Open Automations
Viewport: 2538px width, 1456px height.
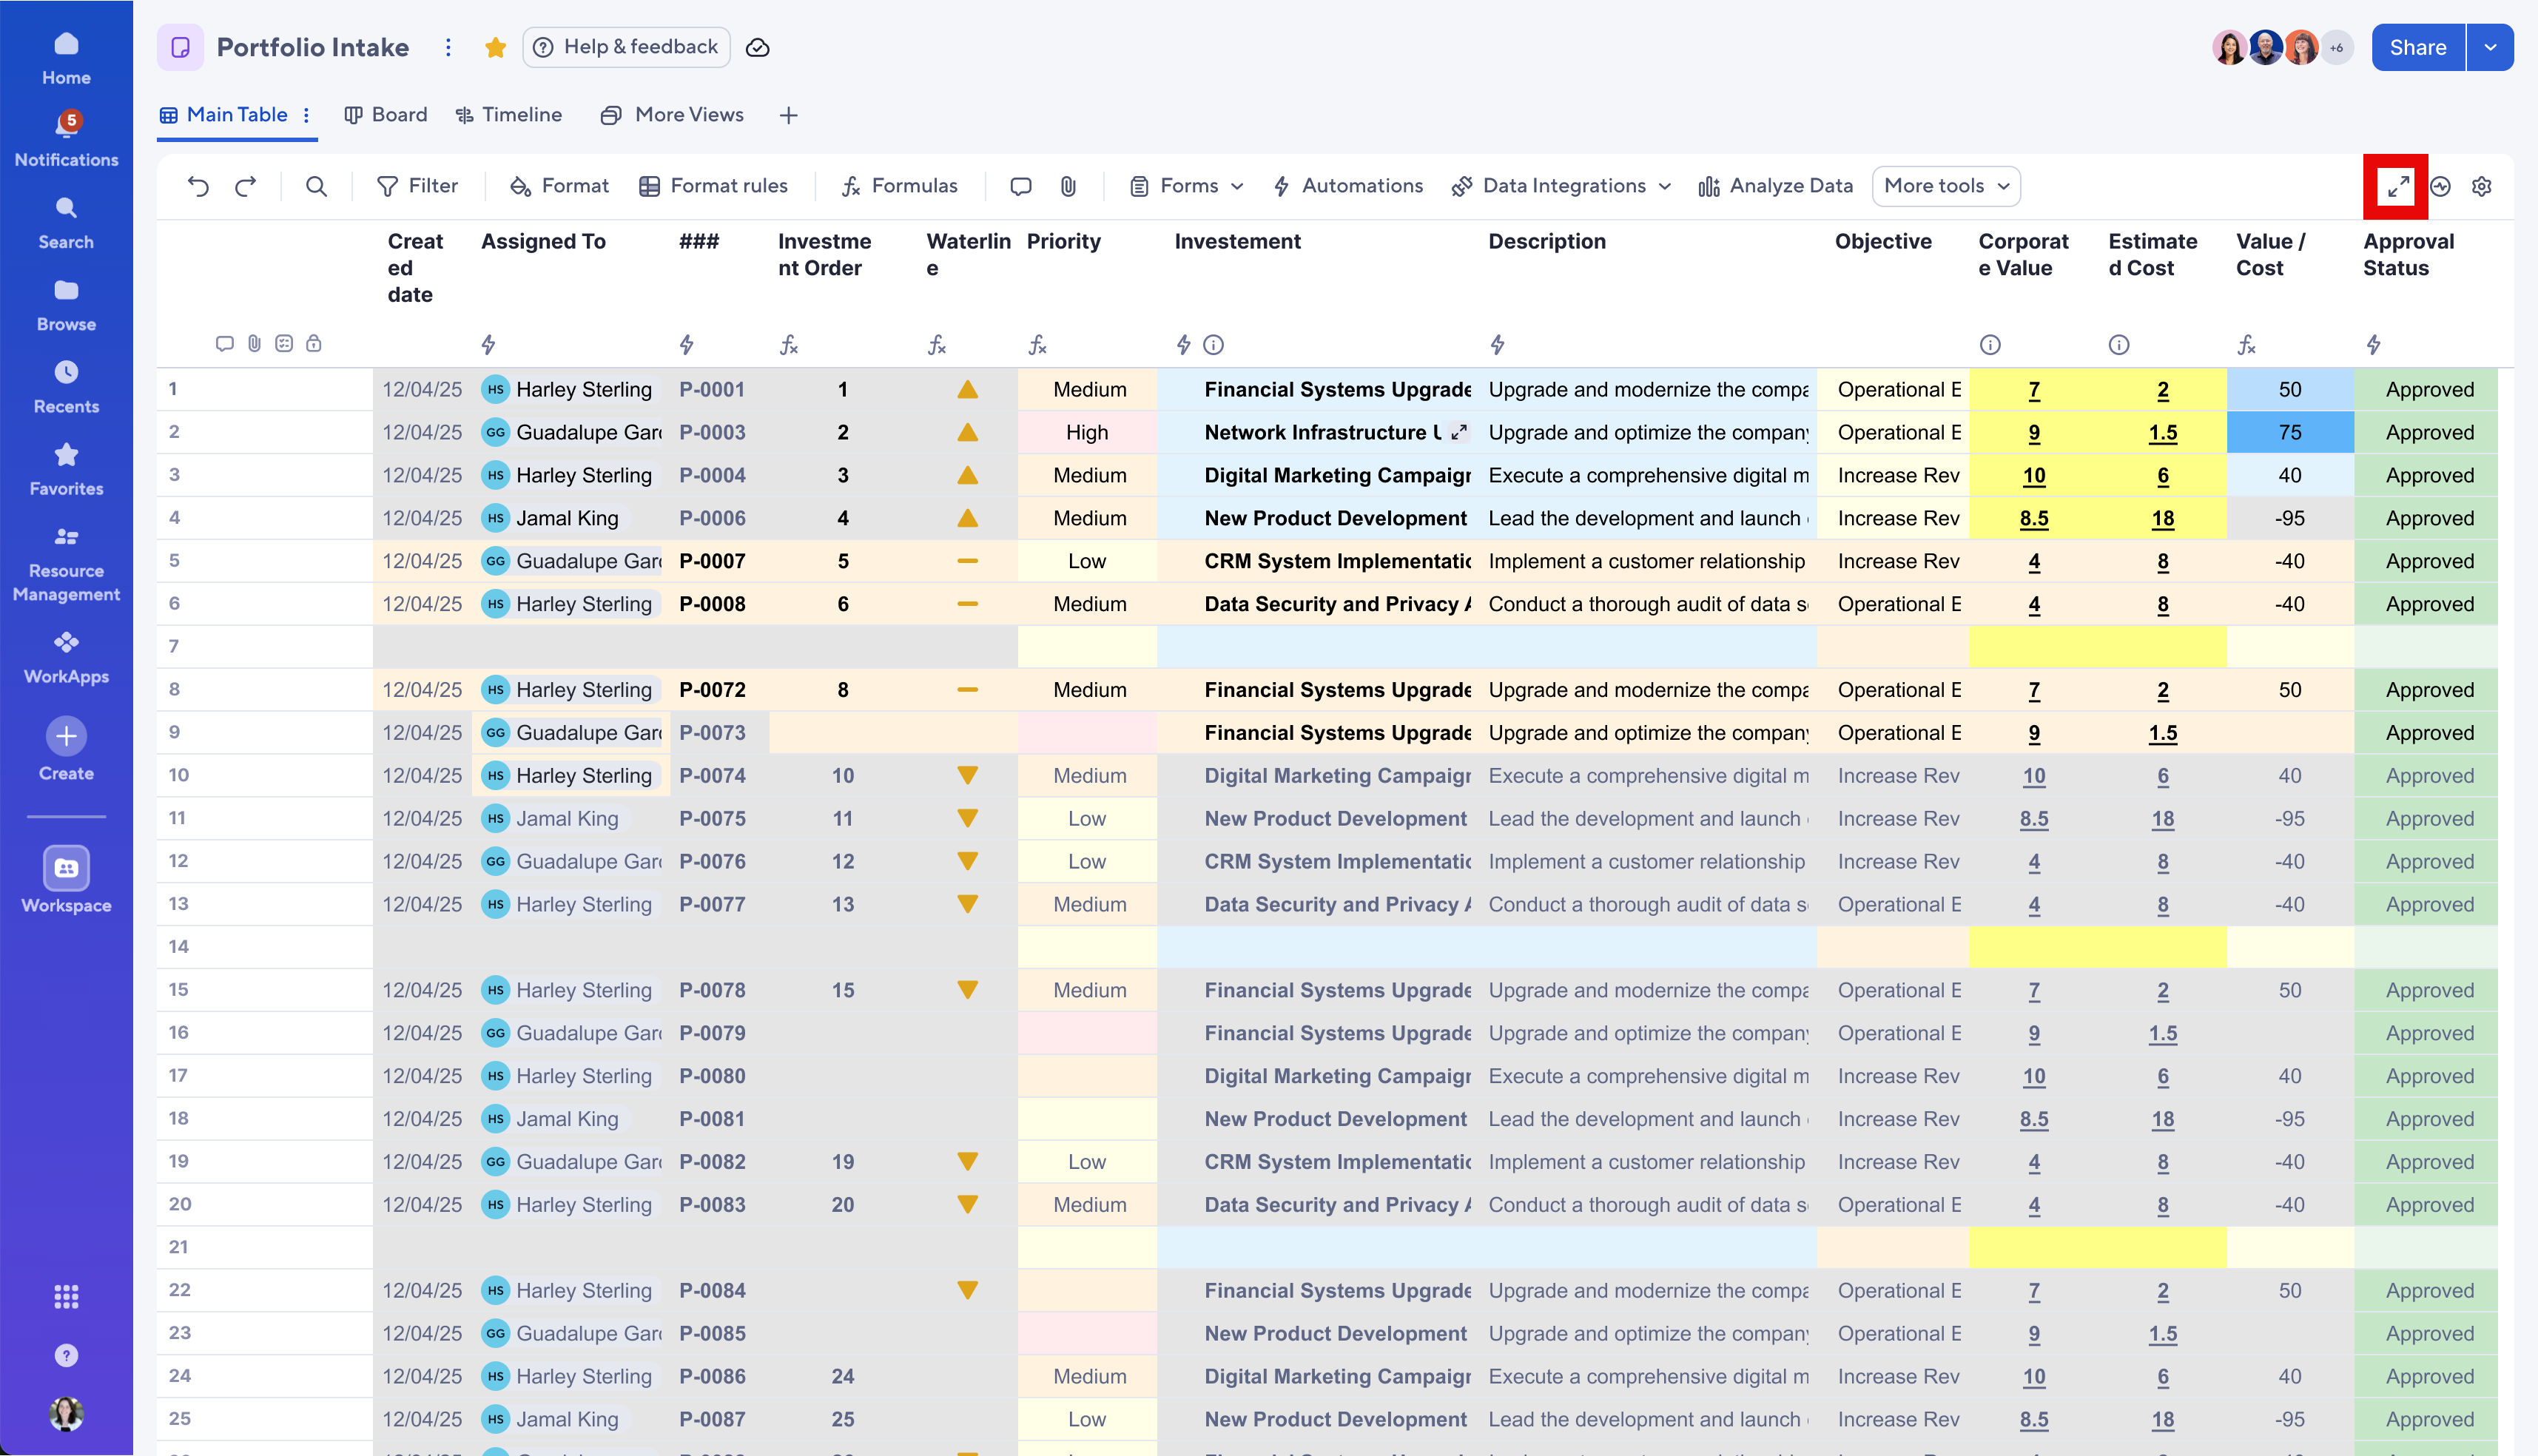pyautogui.click(x=1347, y=186)
